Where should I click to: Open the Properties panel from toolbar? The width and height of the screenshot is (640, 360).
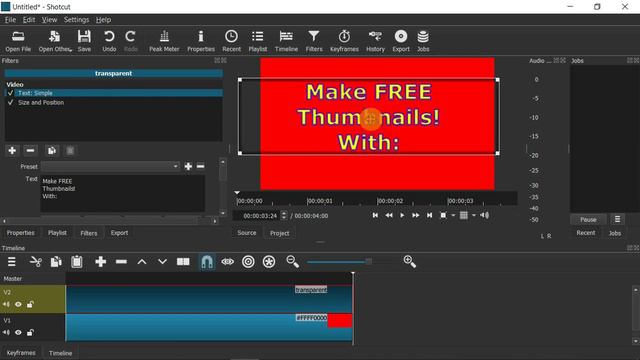click(x=201, y=41)
